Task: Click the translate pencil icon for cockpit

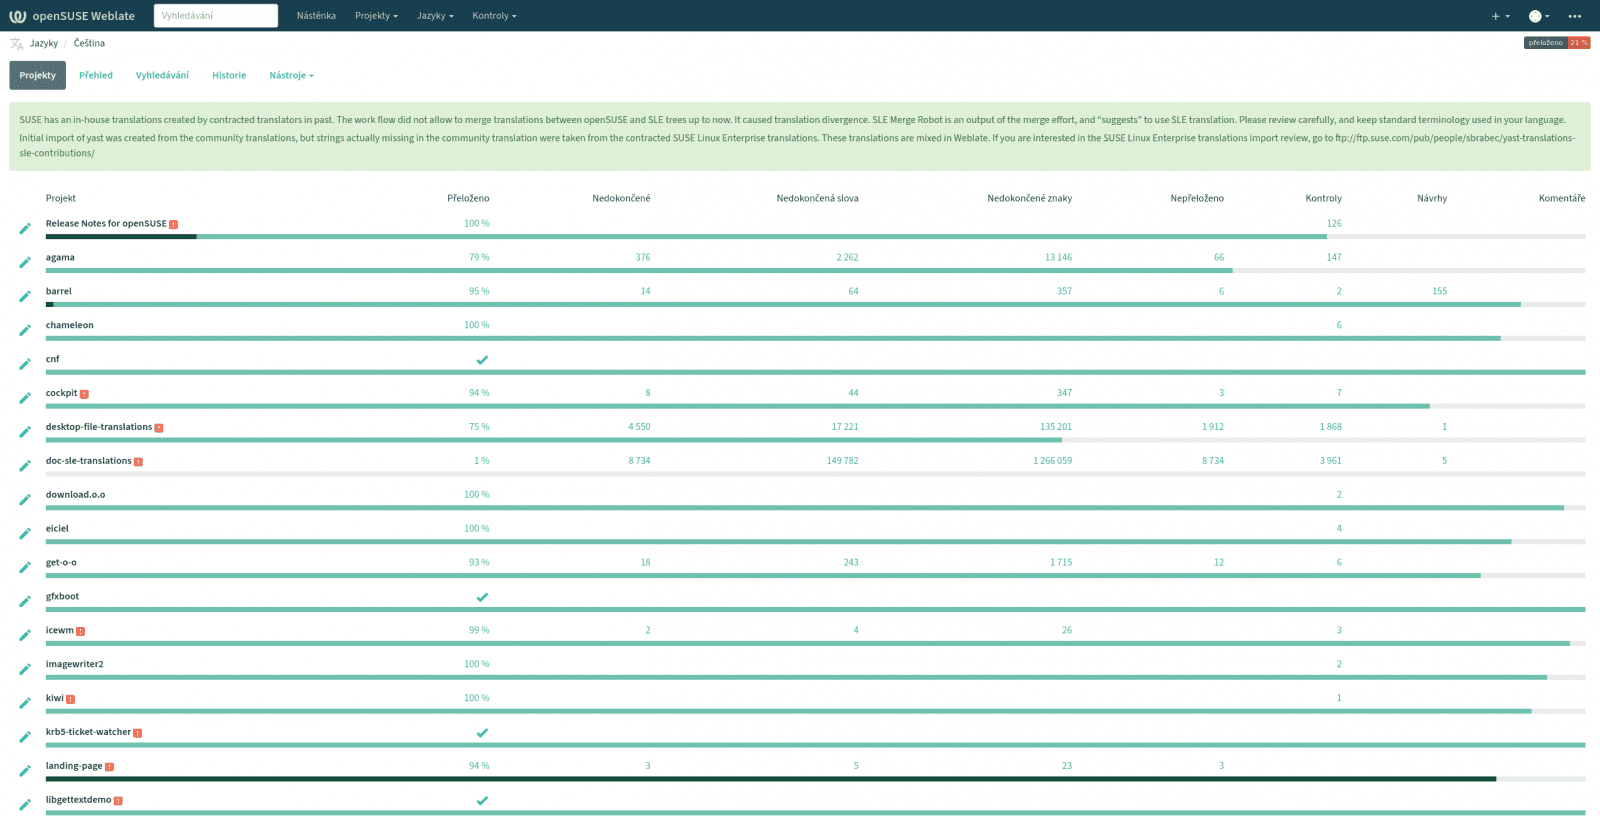Action: pos(25,399)
